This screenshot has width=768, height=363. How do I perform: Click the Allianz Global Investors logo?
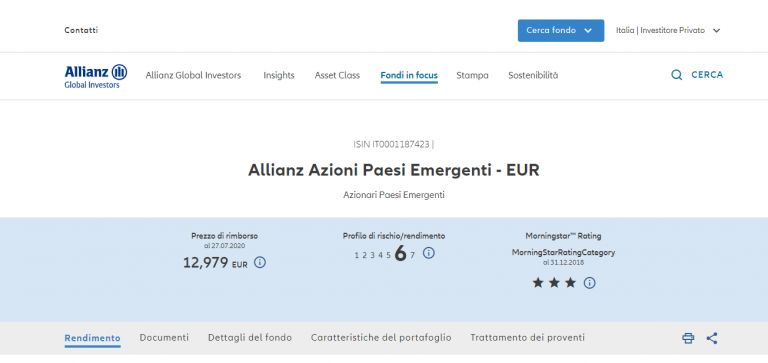(x=96, y=76)
